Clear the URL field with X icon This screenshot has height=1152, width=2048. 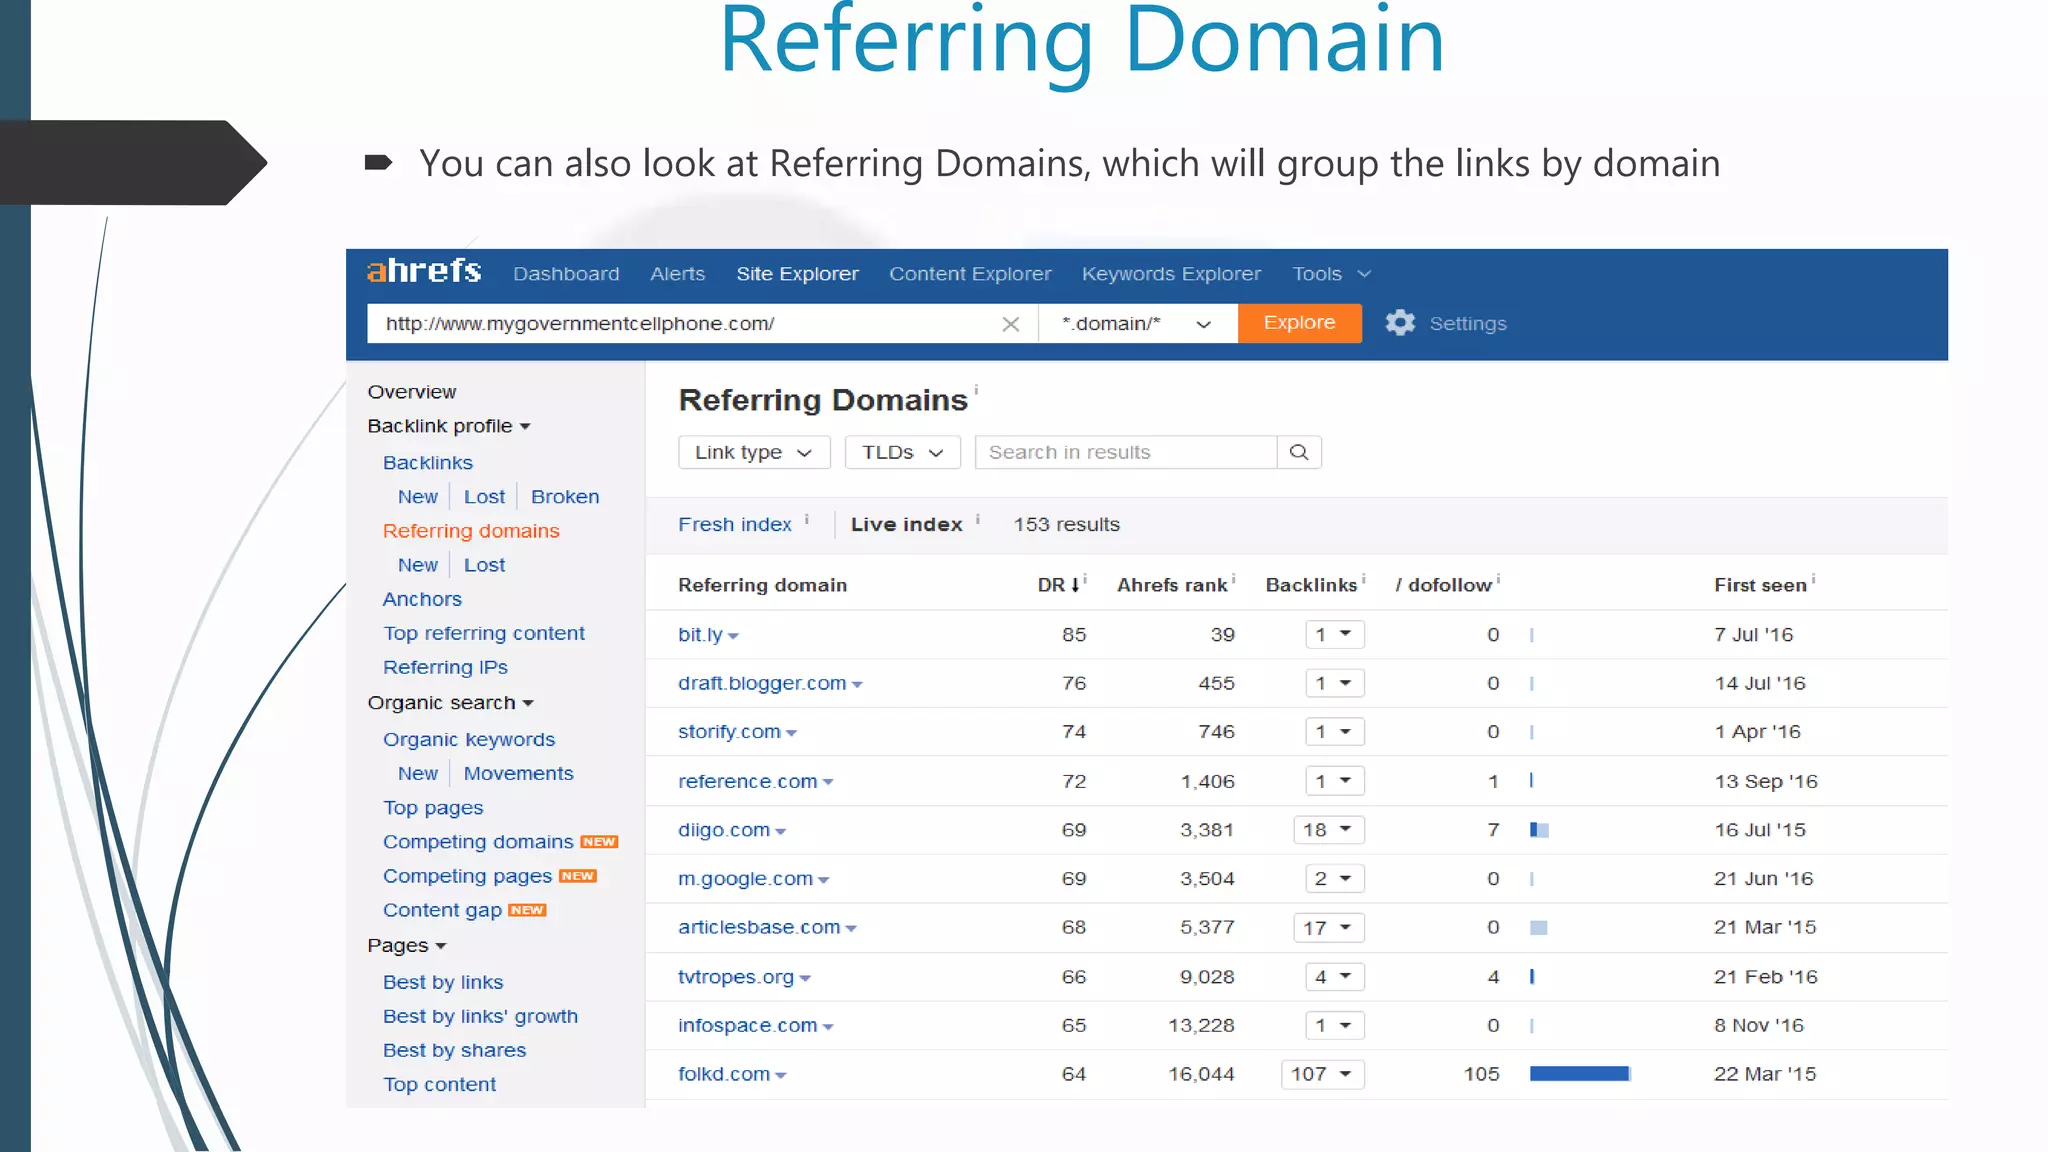(1011, 324)
